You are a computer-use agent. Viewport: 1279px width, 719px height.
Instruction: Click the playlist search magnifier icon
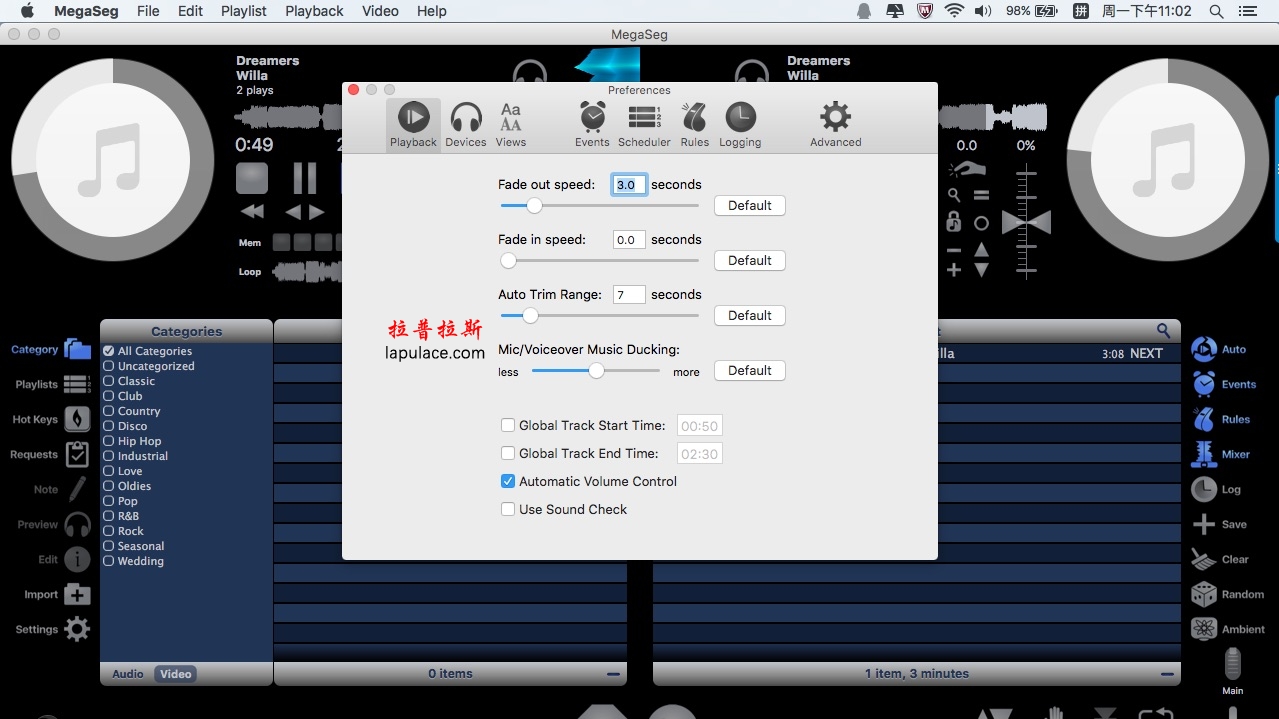pyautogui.click(x=1163, y=330)
